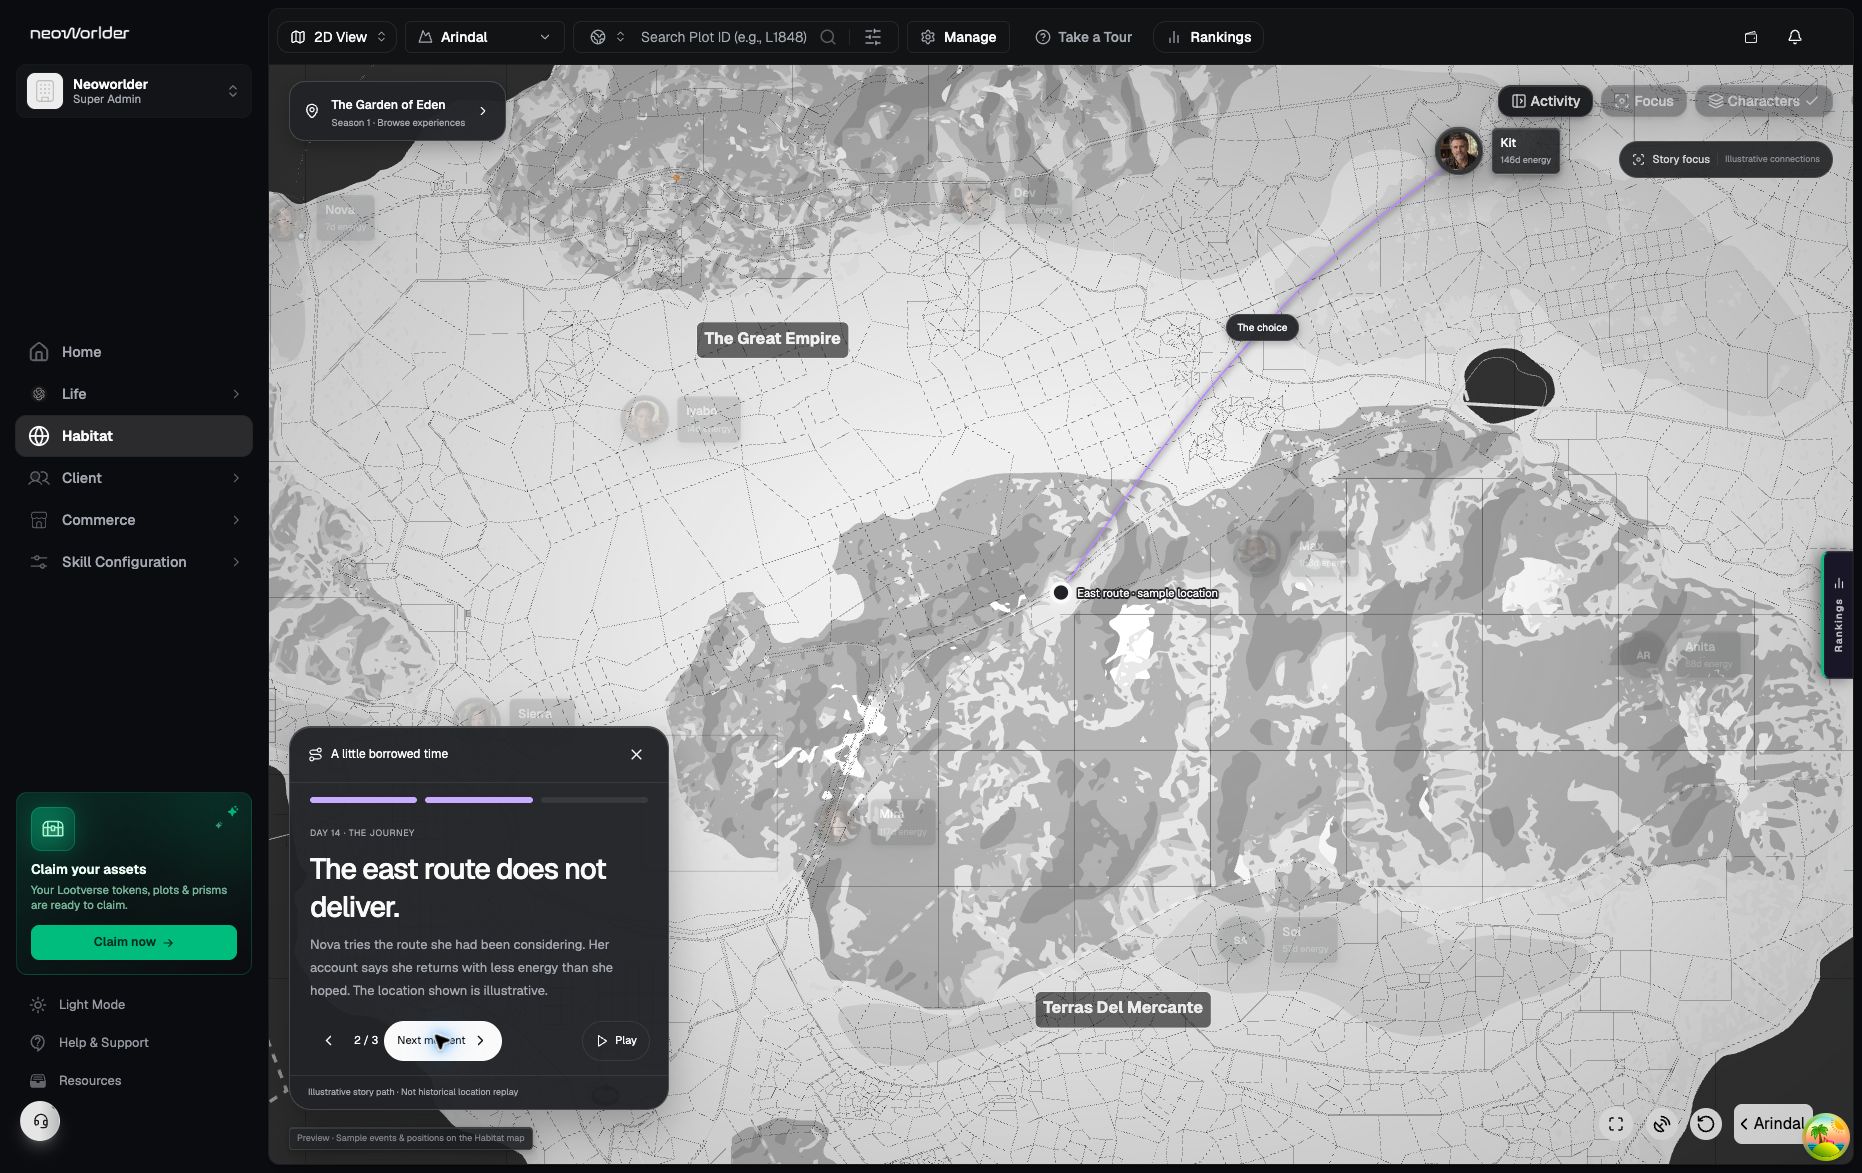Click the window panel icon top-right

1751,37
